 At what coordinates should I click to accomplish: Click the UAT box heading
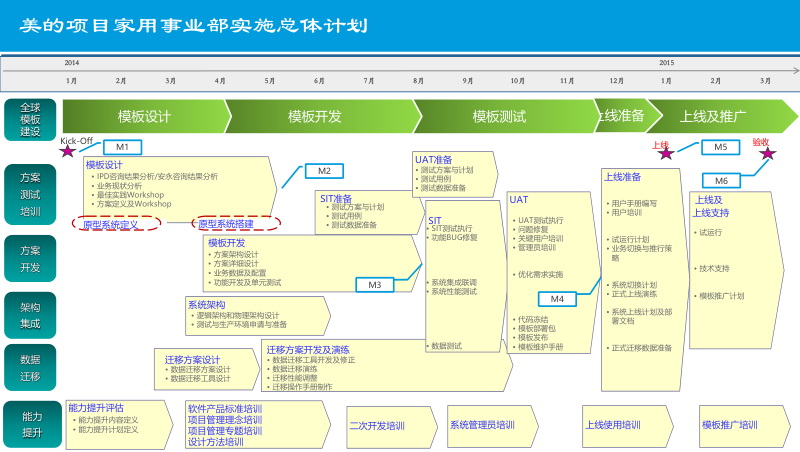point(518,199)
